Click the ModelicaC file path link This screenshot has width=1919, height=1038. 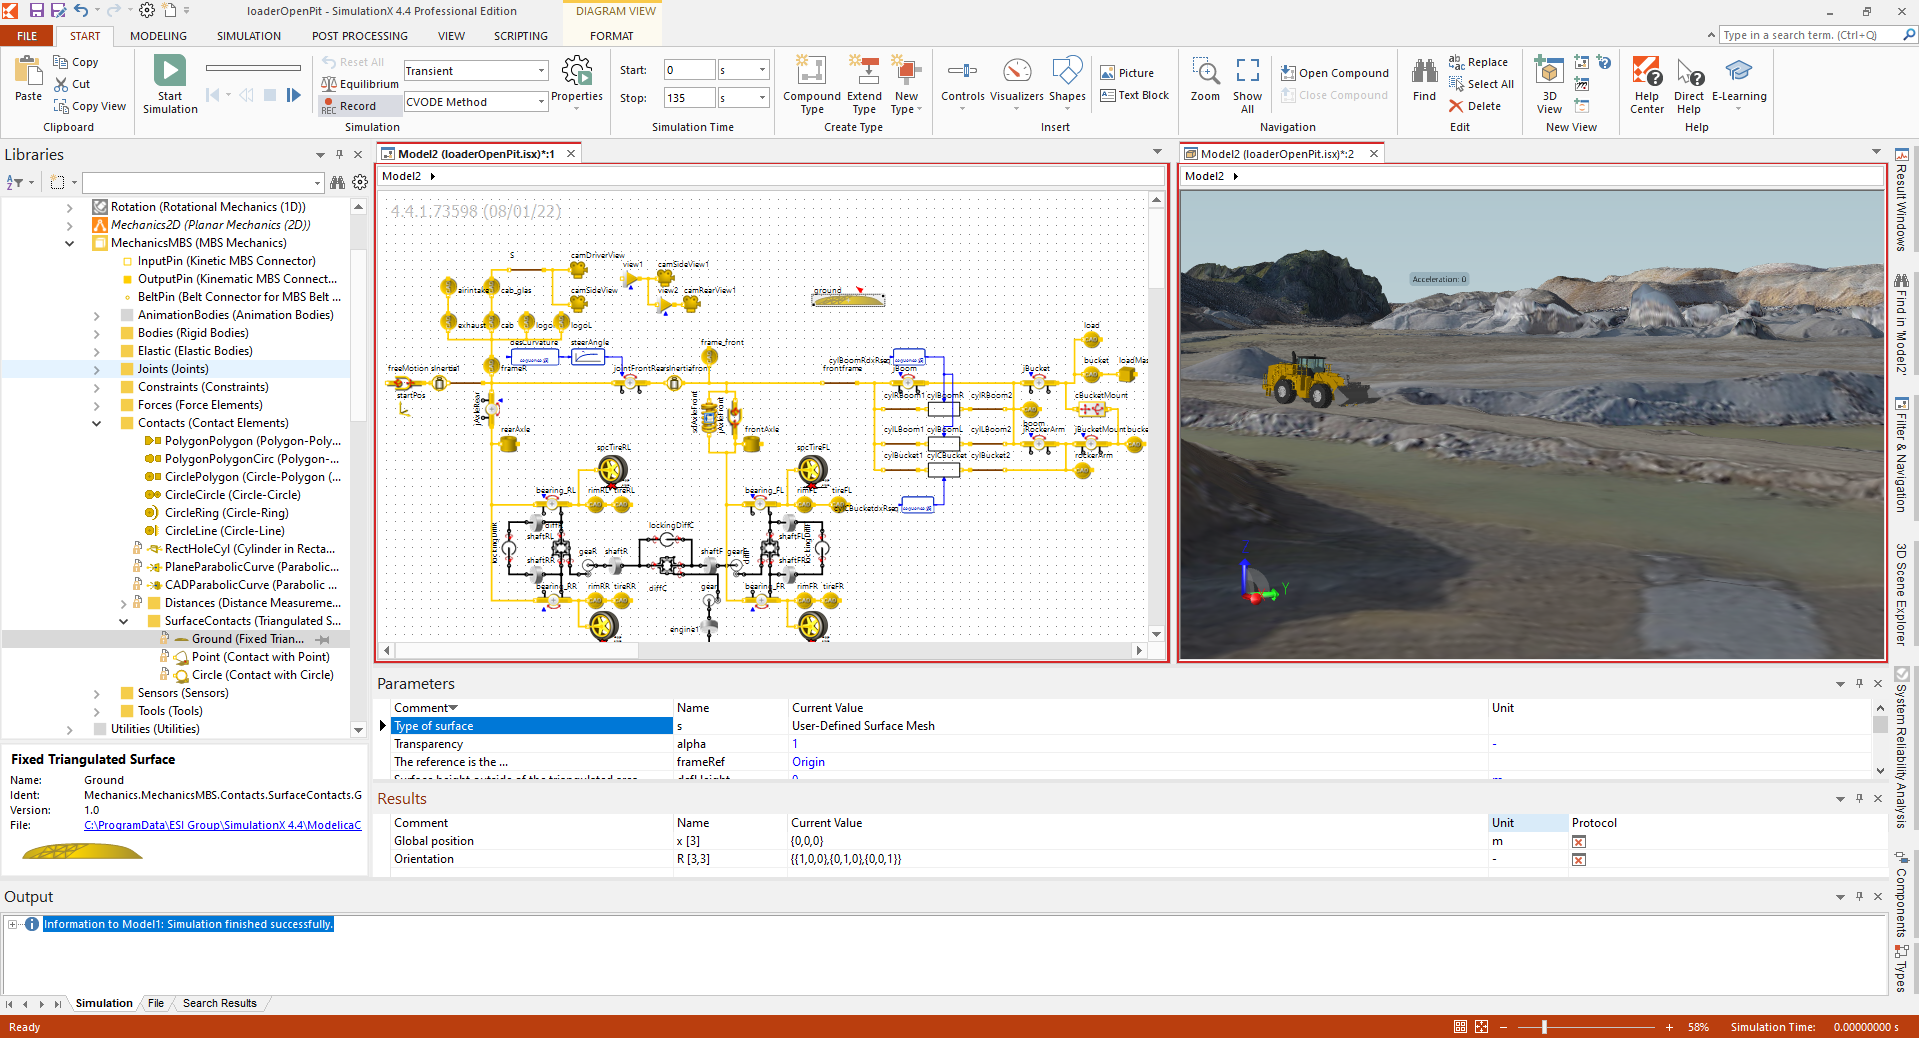[x=222, y=826]
